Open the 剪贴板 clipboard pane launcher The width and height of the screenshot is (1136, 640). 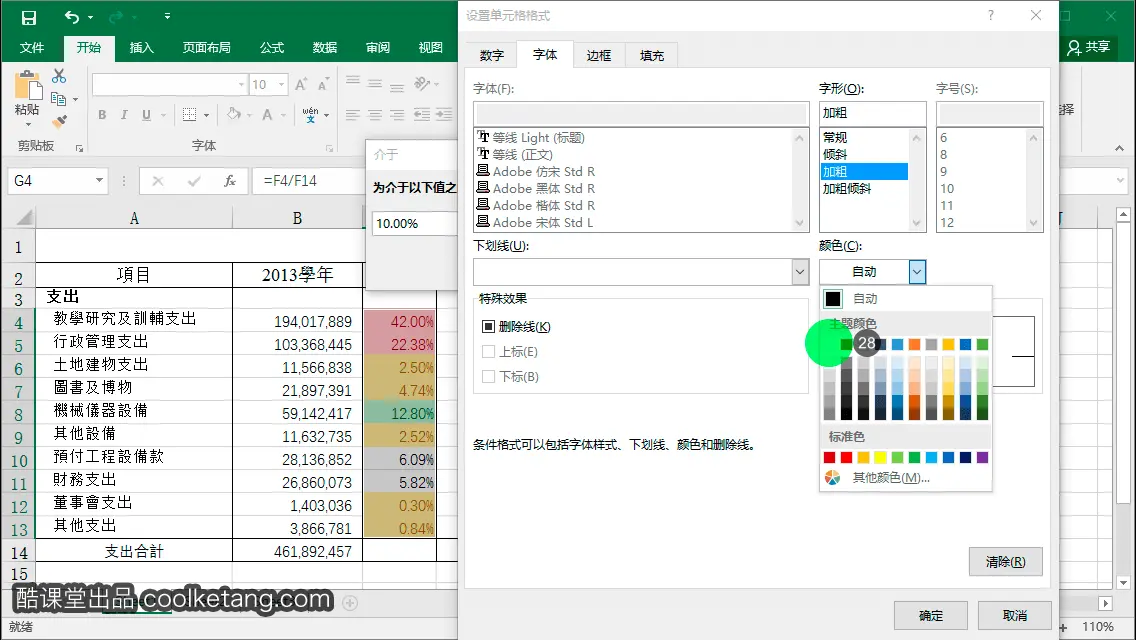(x=80, y=148)
